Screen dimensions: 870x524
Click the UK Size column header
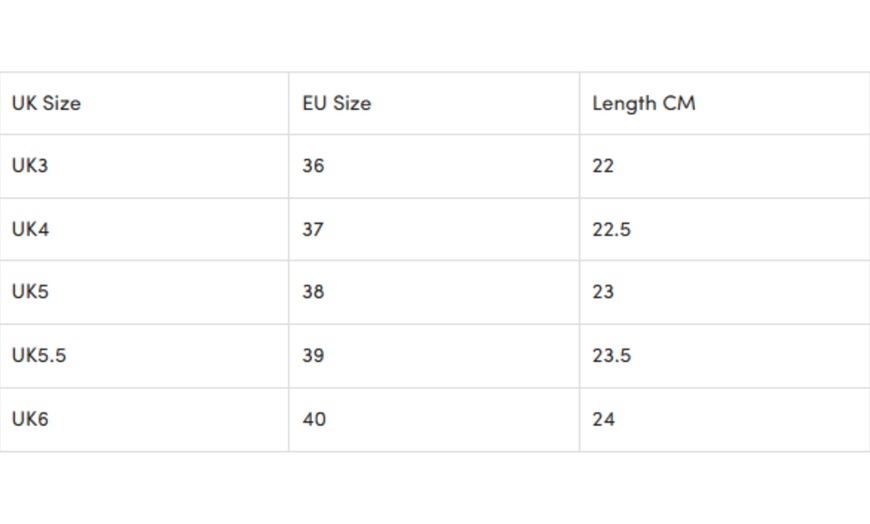[x=47, y=103]
